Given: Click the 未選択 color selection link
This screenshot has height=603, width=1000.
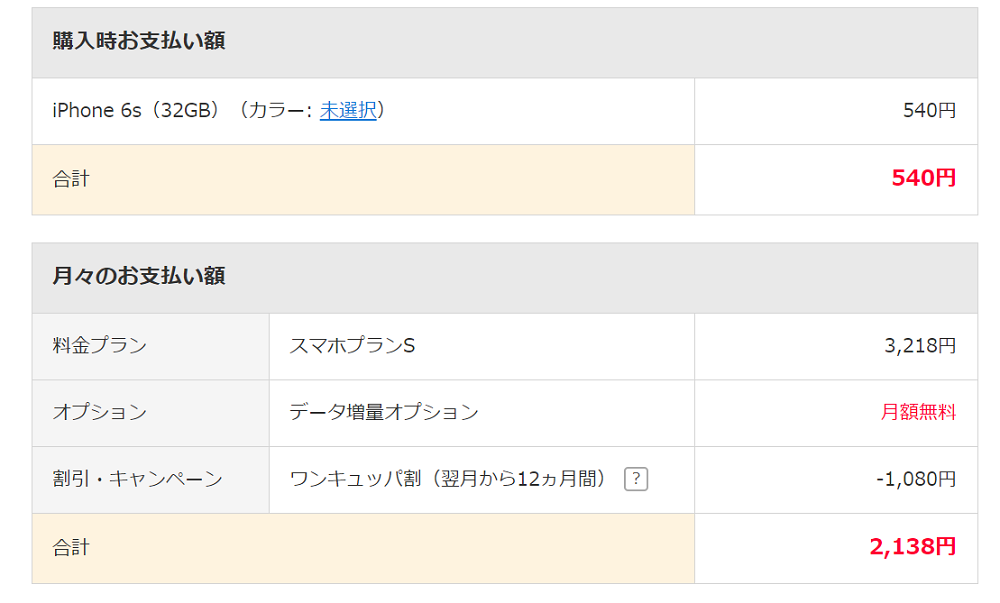Looking at the screenshot, I should (x=348, y=111).
